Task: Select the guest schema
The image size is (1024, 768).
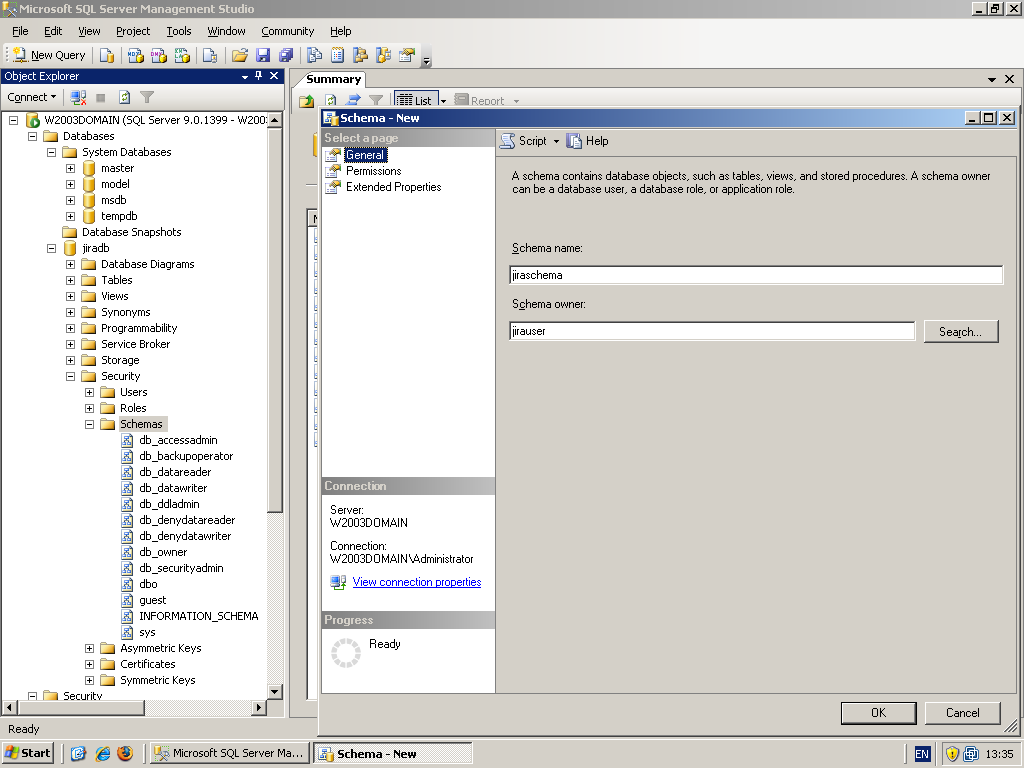Action: point(152,600)
